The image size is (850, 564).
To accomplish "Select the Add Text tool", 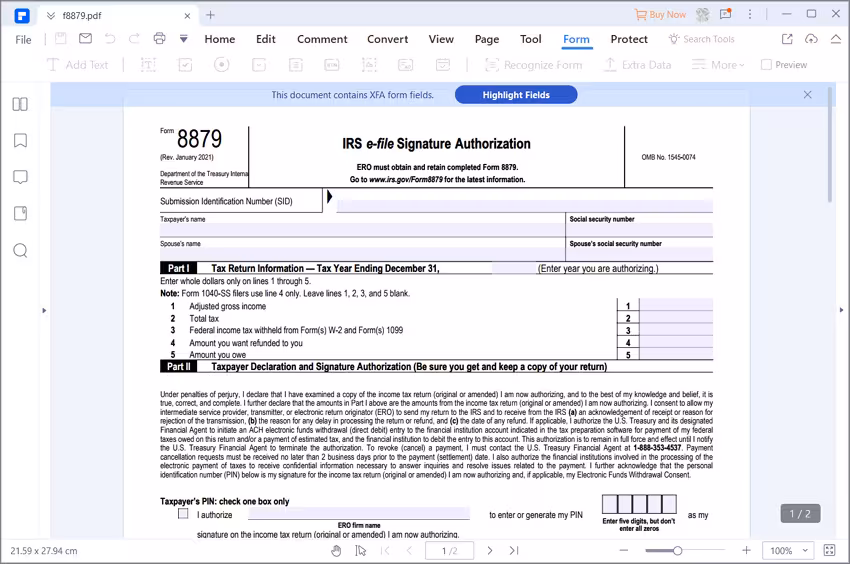I will point(78,65).
